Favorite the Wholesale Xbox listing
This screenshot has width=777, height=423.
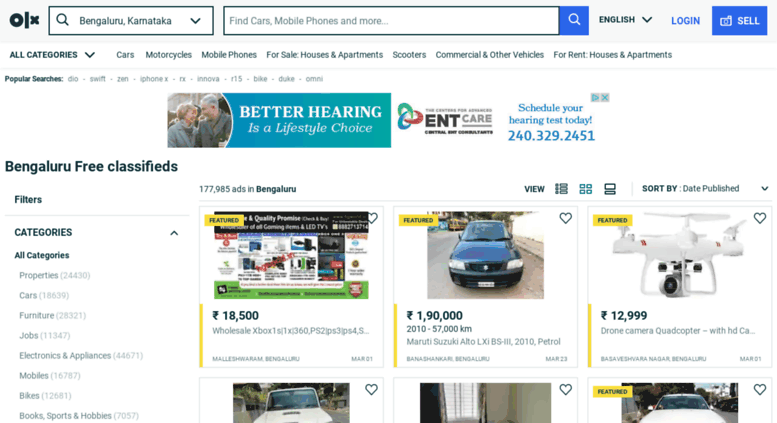point(373,218)
